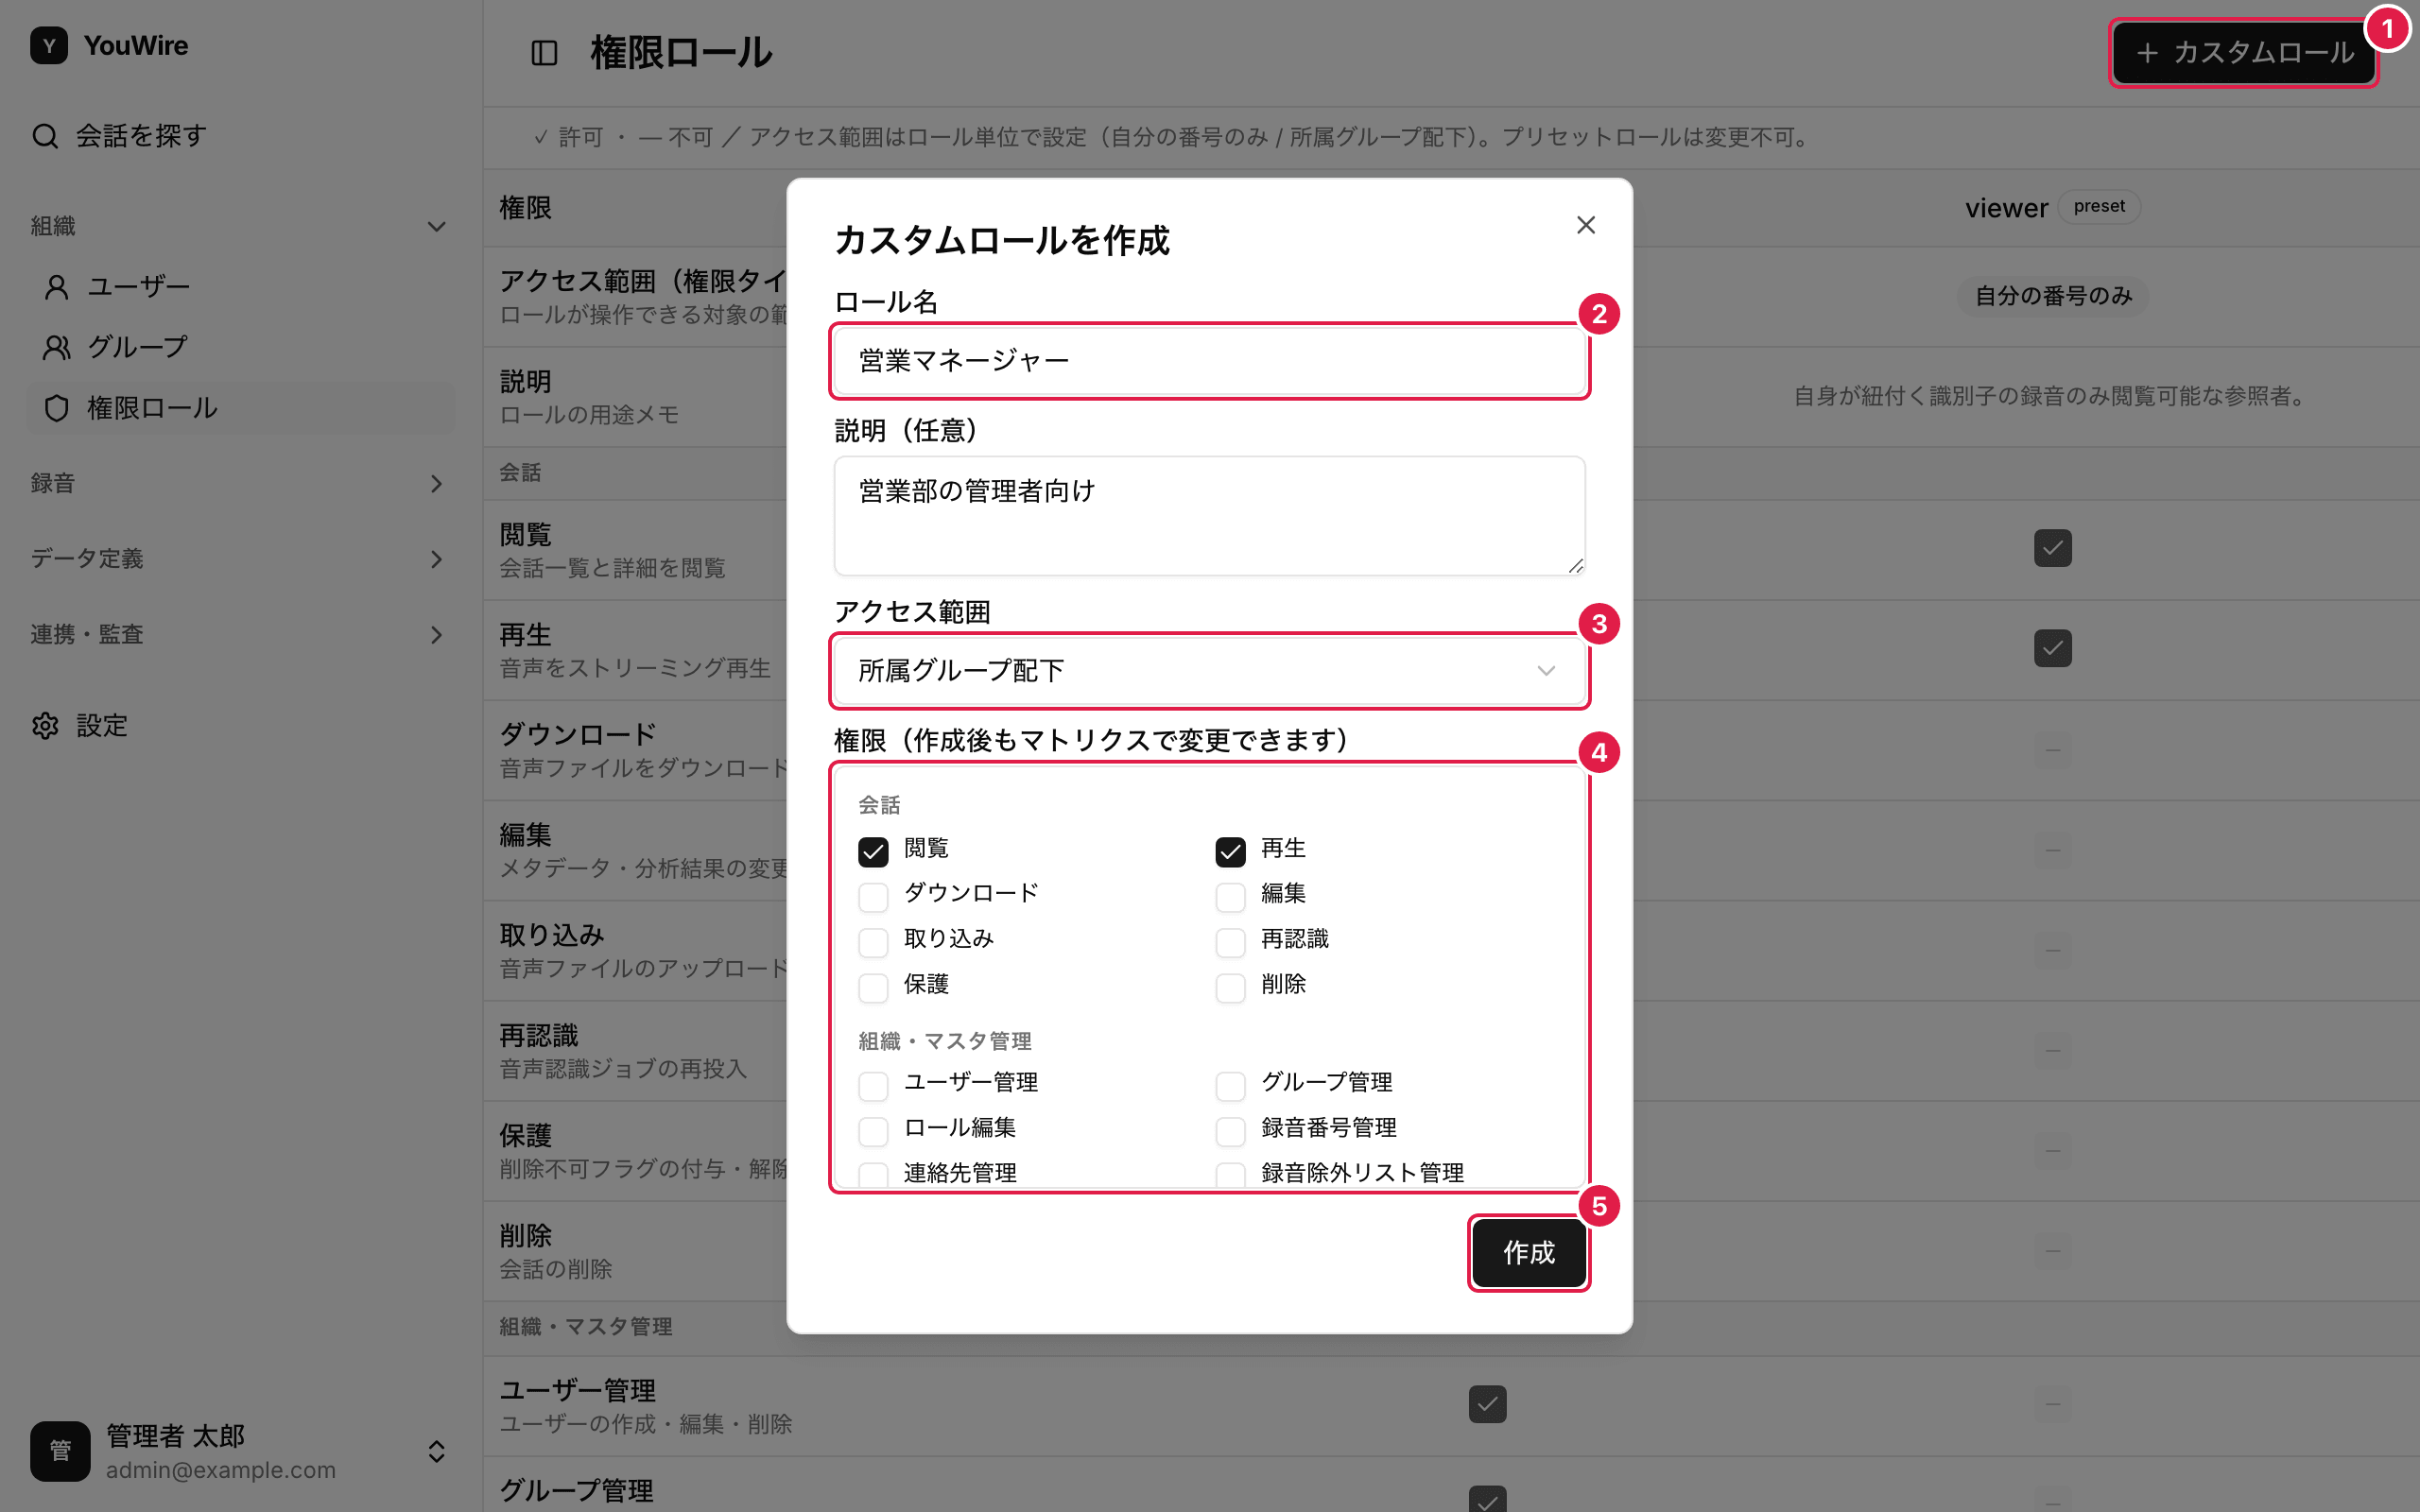Open the 管理者 太郎 account switcher
This screenshot has width=2420, height=1512.
[240, 1451]
